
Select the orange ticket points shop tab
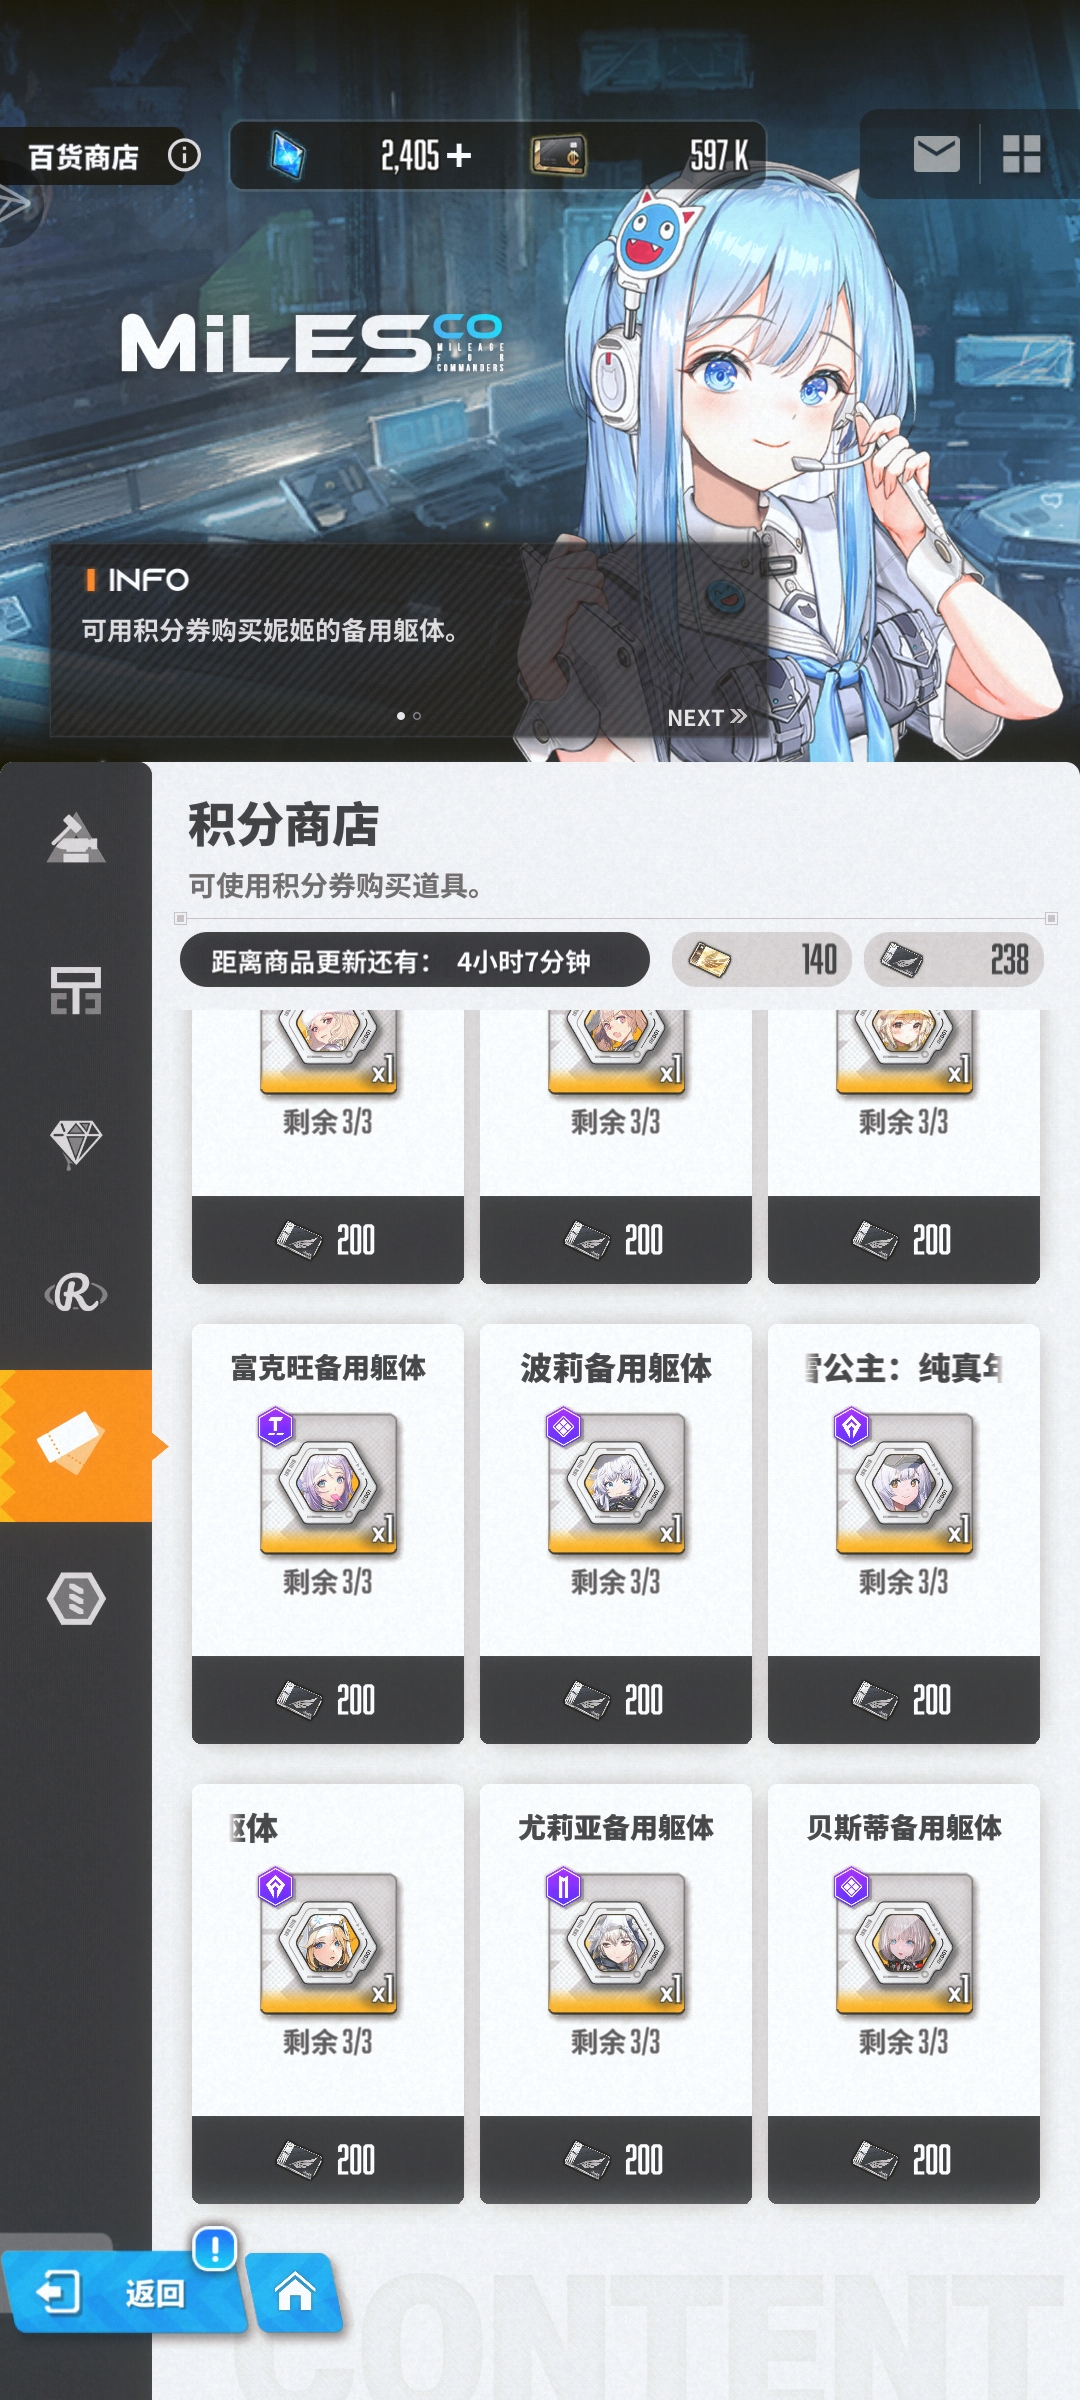click(76, 1446)
